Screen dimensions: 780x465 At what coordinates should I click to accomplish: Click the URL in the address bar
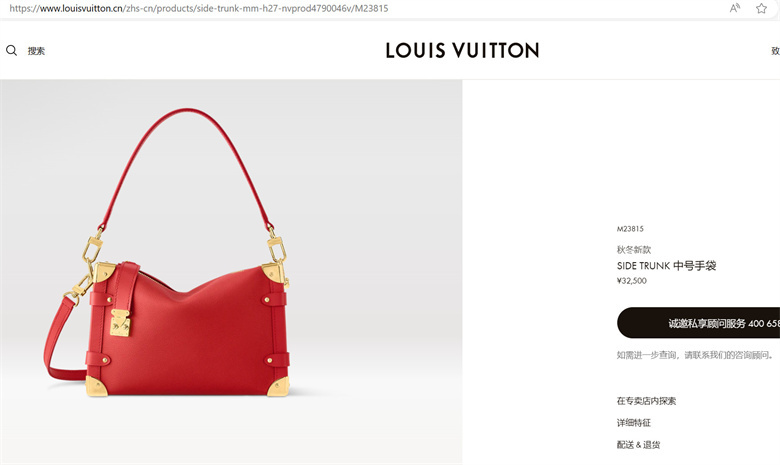click(199, 8)
